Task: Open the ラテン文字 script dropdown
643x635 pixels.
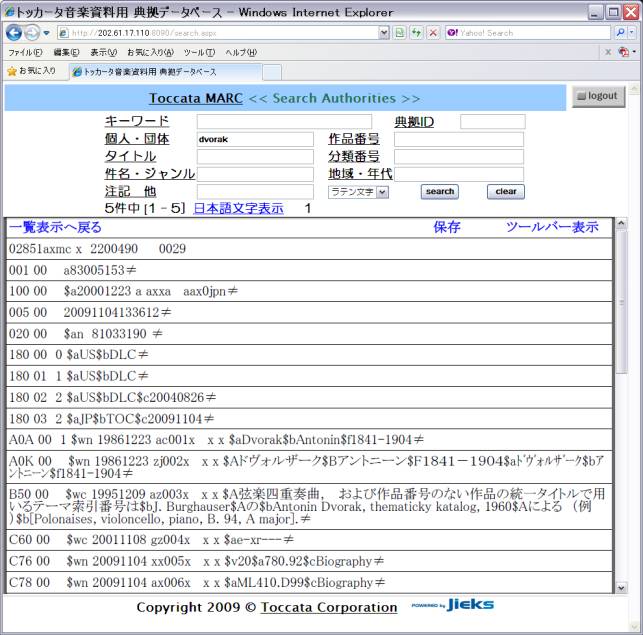Action: pos(358,192)
